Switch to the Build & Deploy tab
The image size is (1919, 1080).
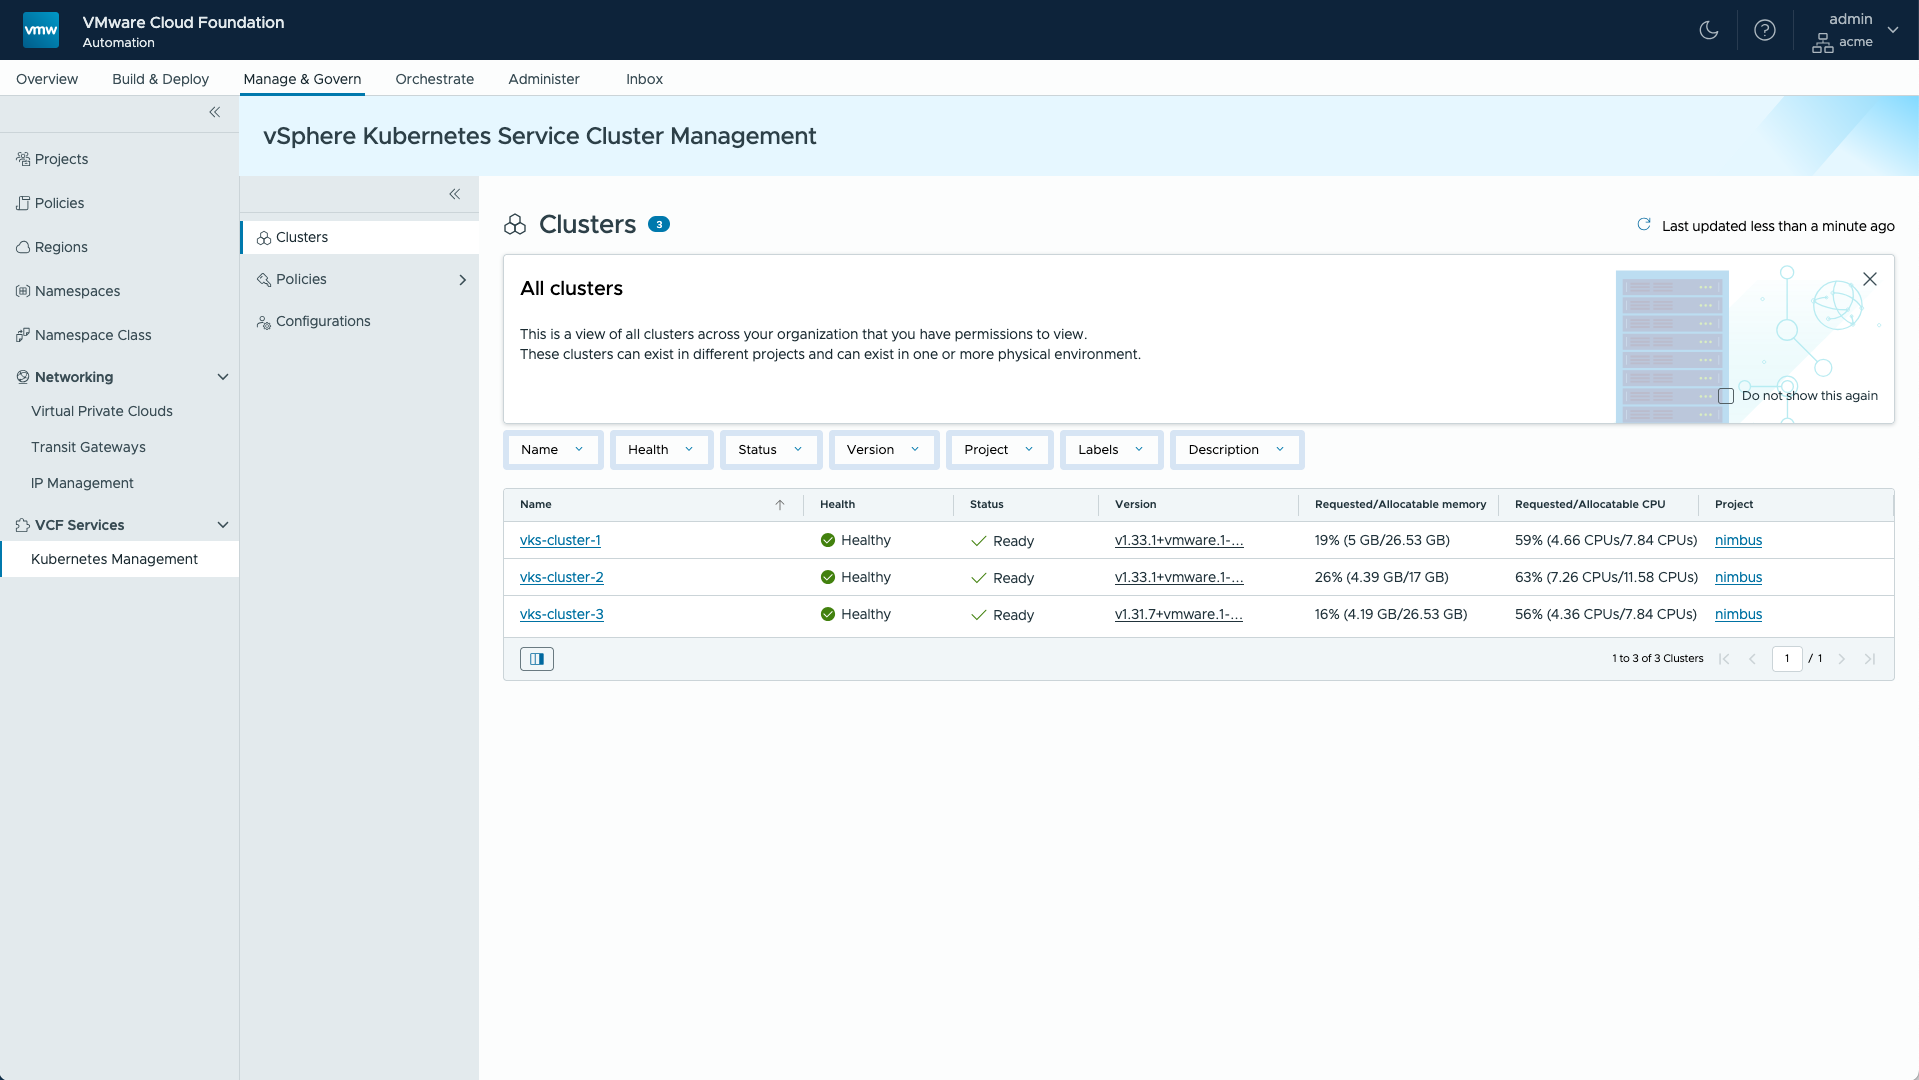pyautogui.click(x=160, y=79)
